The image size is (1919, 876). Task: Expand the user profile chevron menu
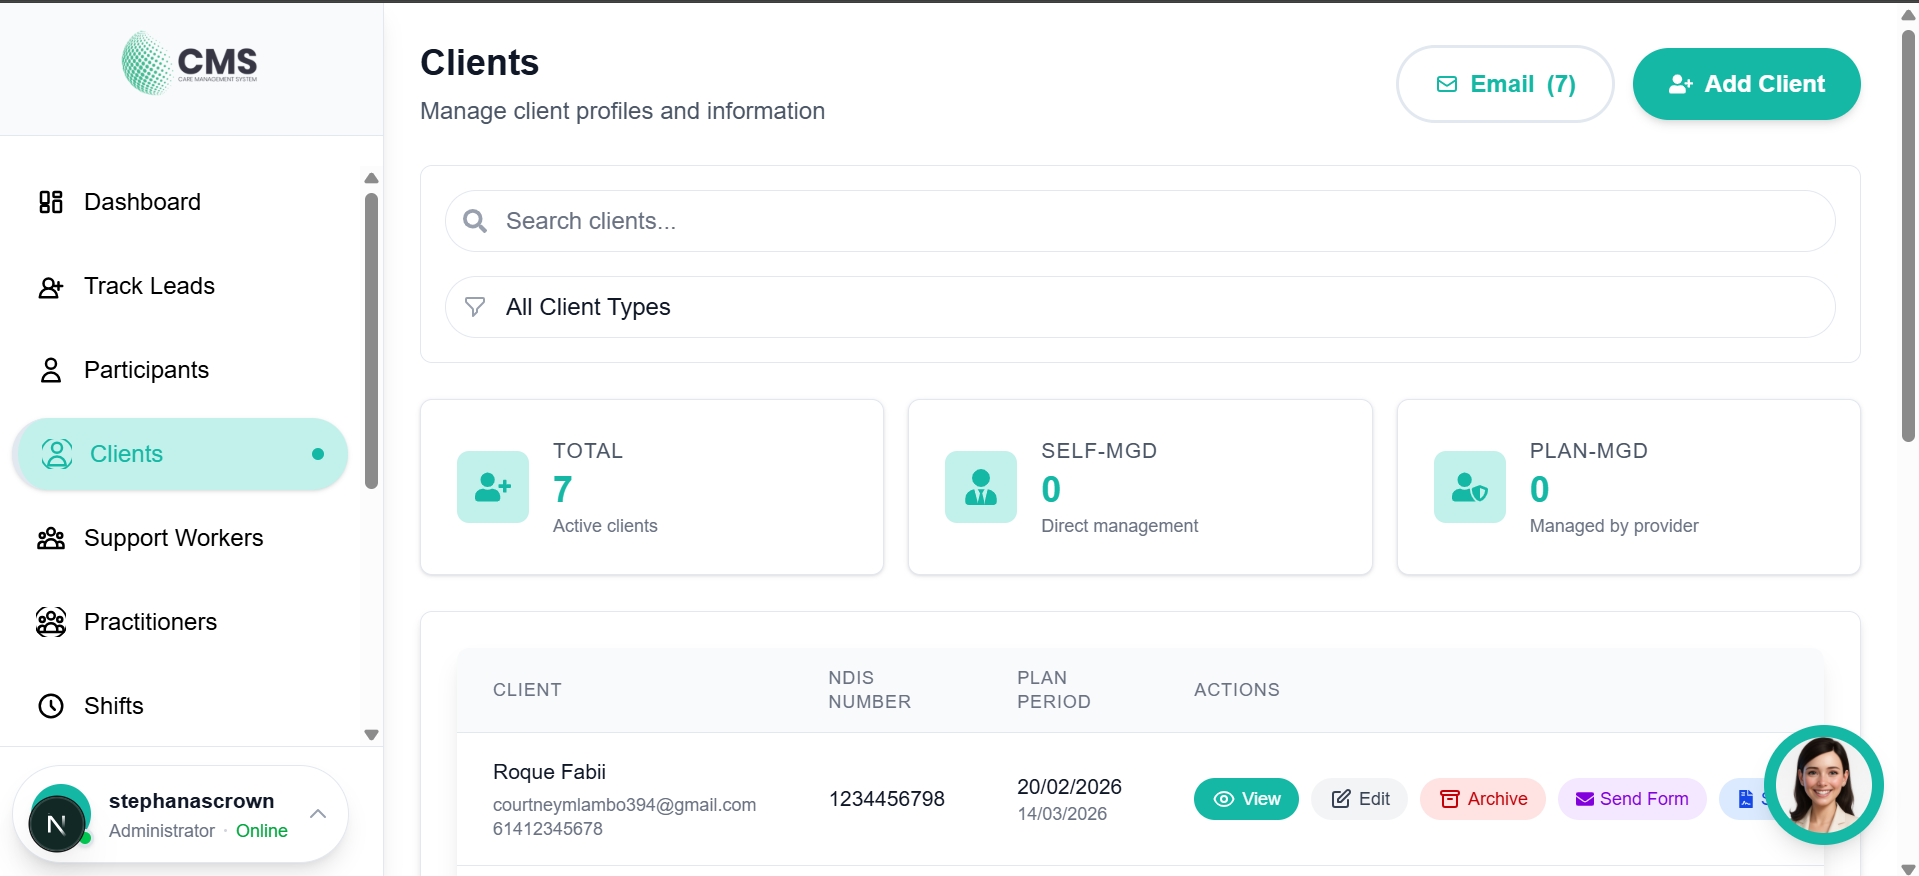(x=318, y=814)
